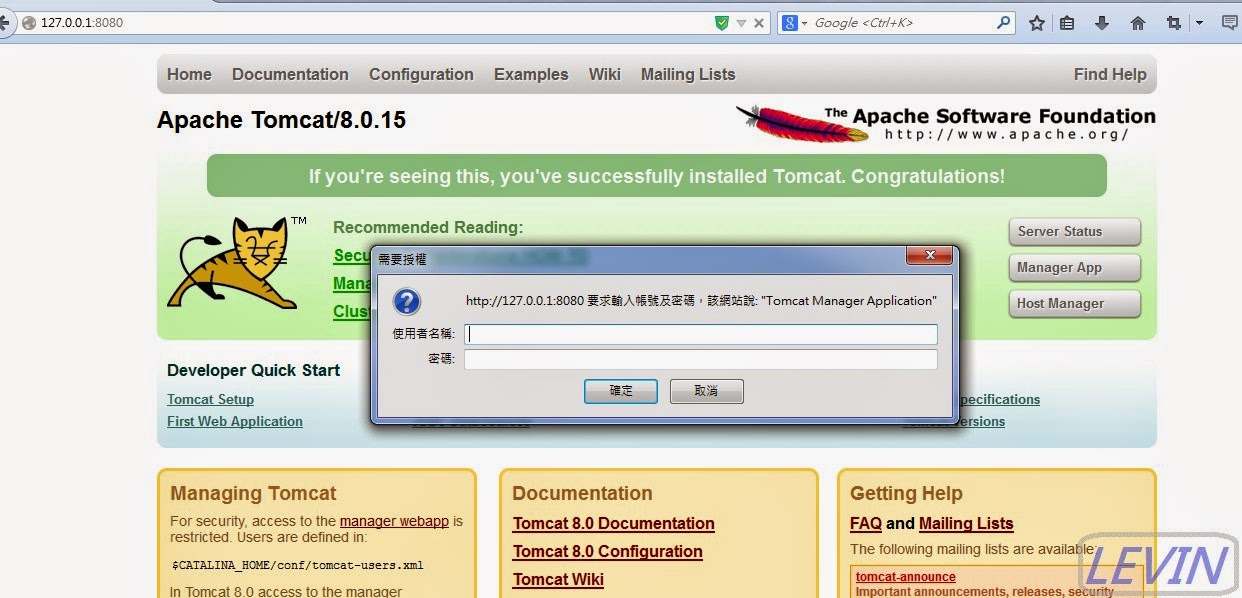Open the Home nav item

tap(189, 74)
